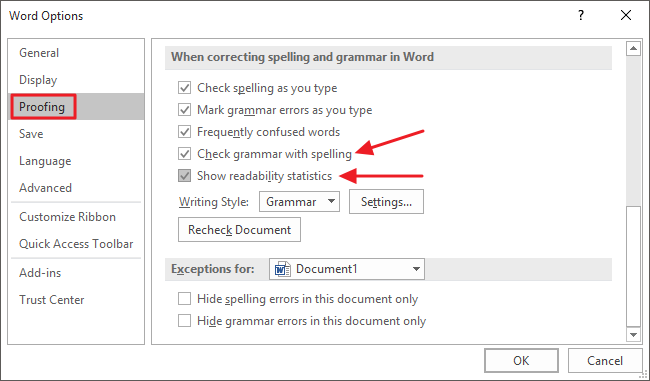Confirm with the OK button
Image resolution: width=650 pixels, height=381 pixels.
[521, 361]
